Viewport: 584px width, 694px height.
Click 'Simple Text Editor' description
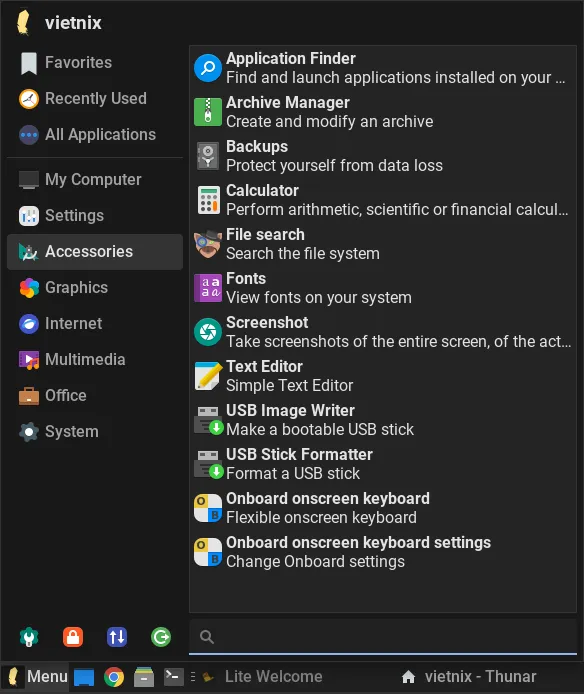290,386
